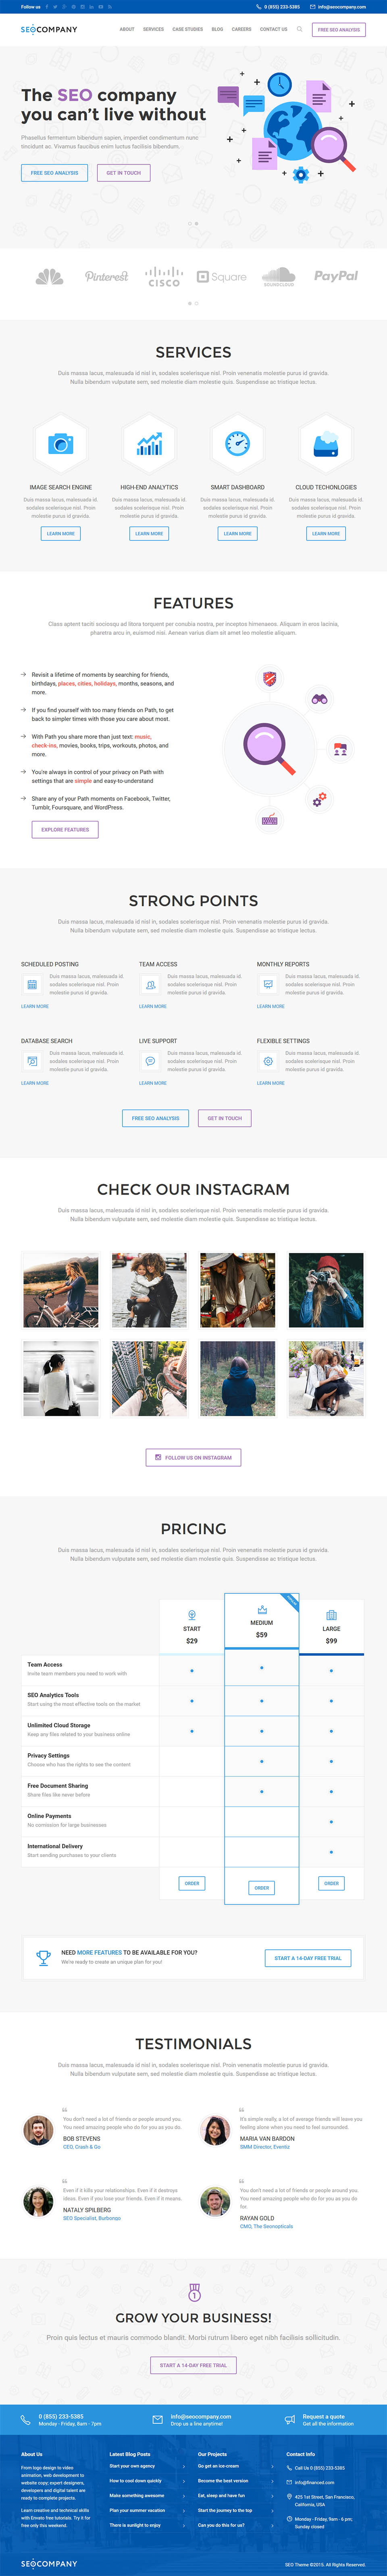Open the search icon in the navigation bar
Viewport: 387px width, 2576px height.
299,29
